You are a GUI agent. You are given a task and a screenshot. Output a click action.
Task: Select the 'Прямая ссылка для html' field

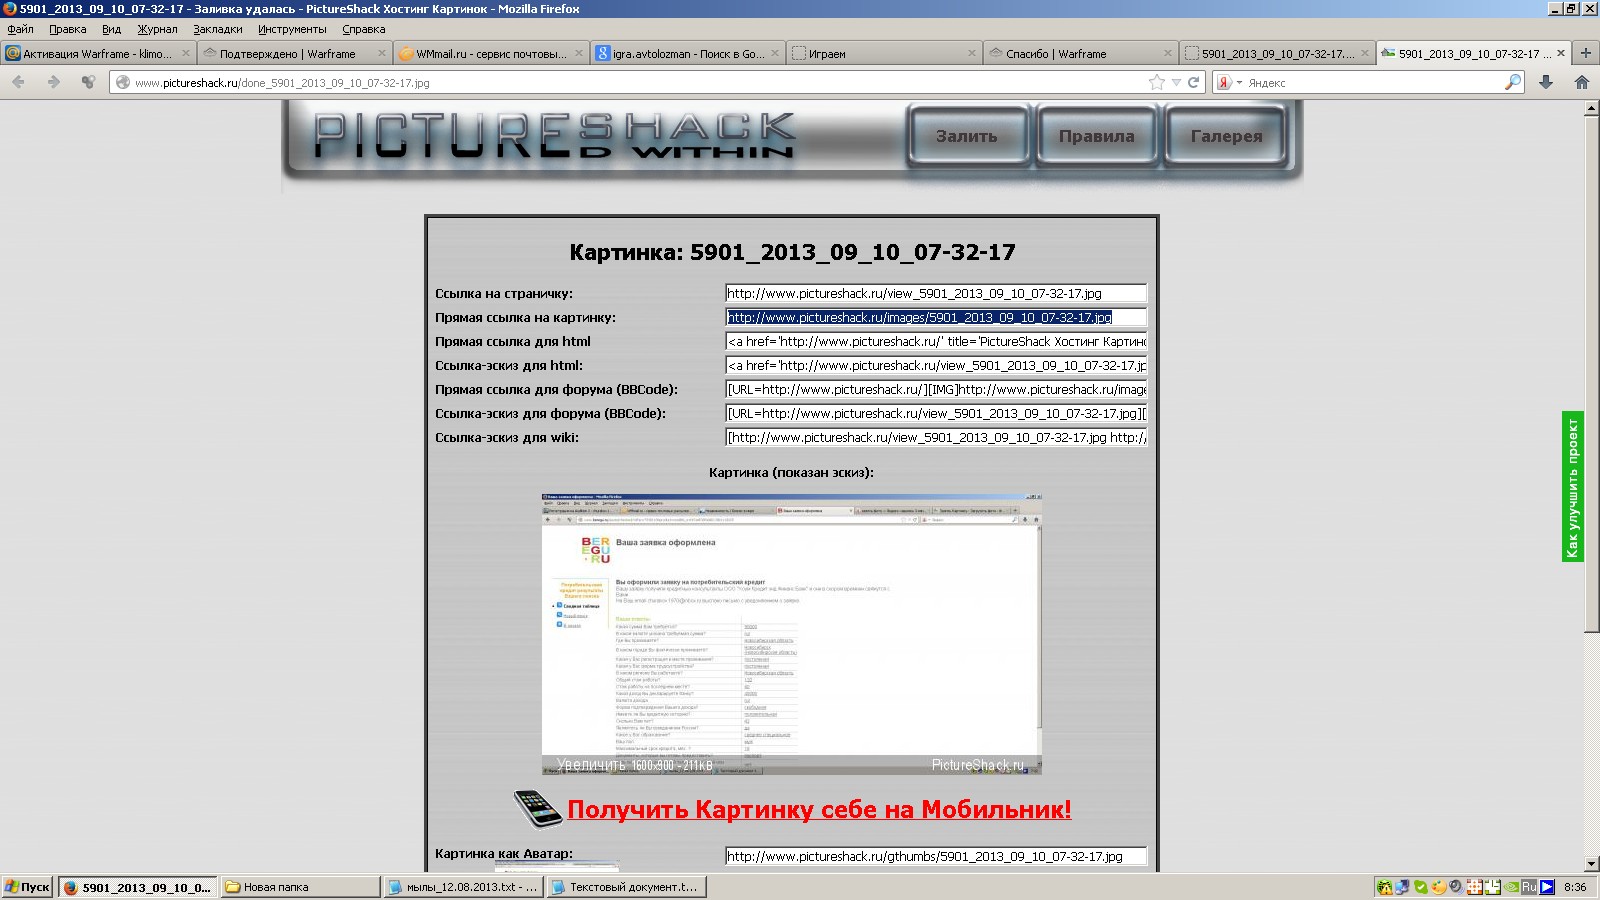pyautogui.click(x=935, y=341)
